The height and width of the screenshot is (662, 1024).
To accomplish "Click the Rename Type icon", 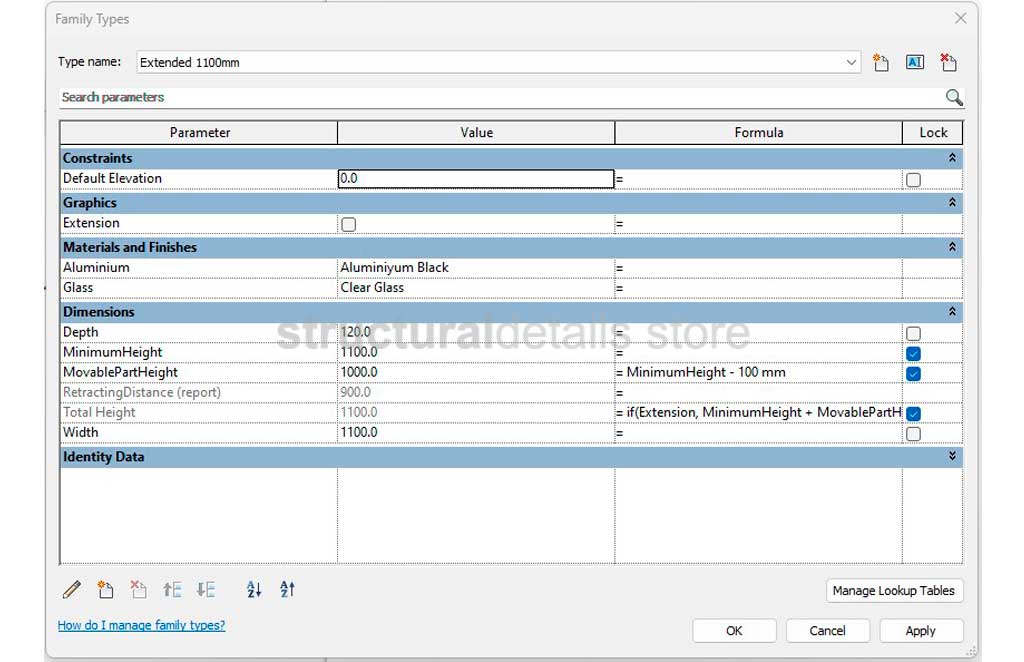I will point(914,62).
